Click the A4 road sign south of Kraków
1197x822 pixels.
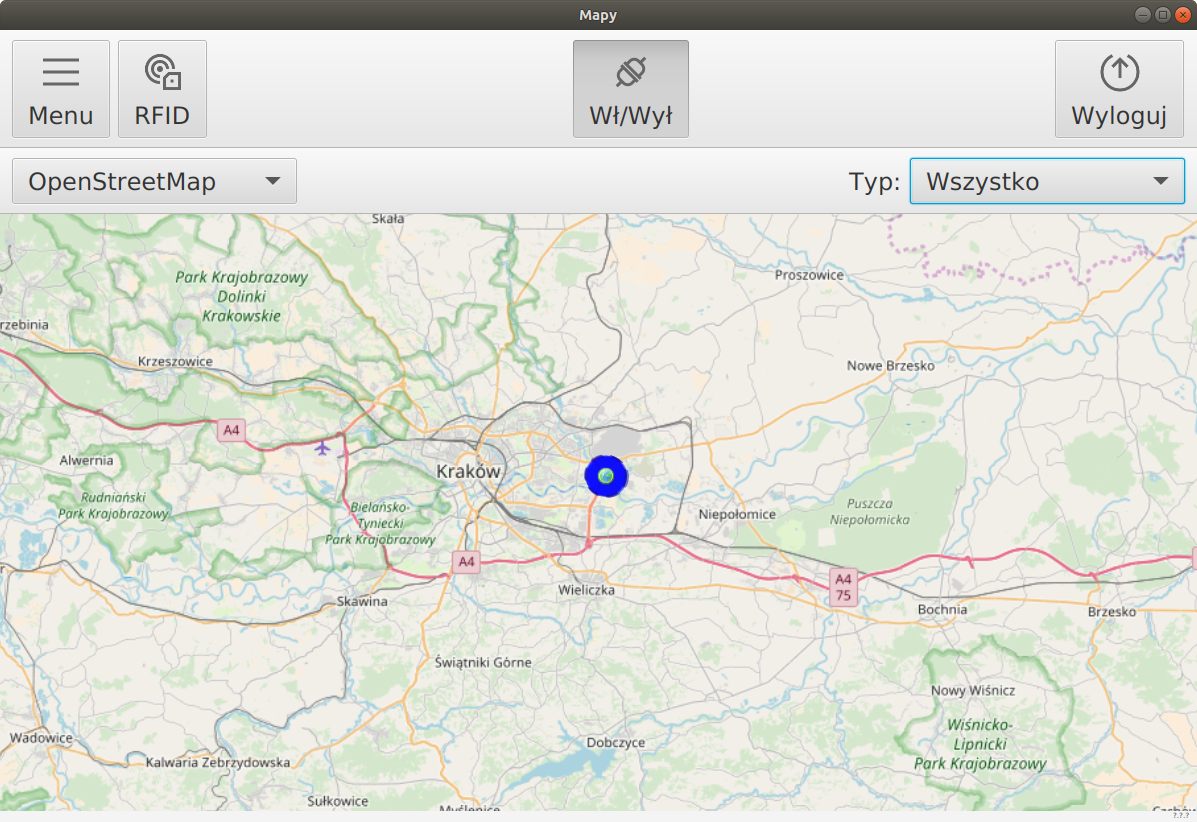466,562
